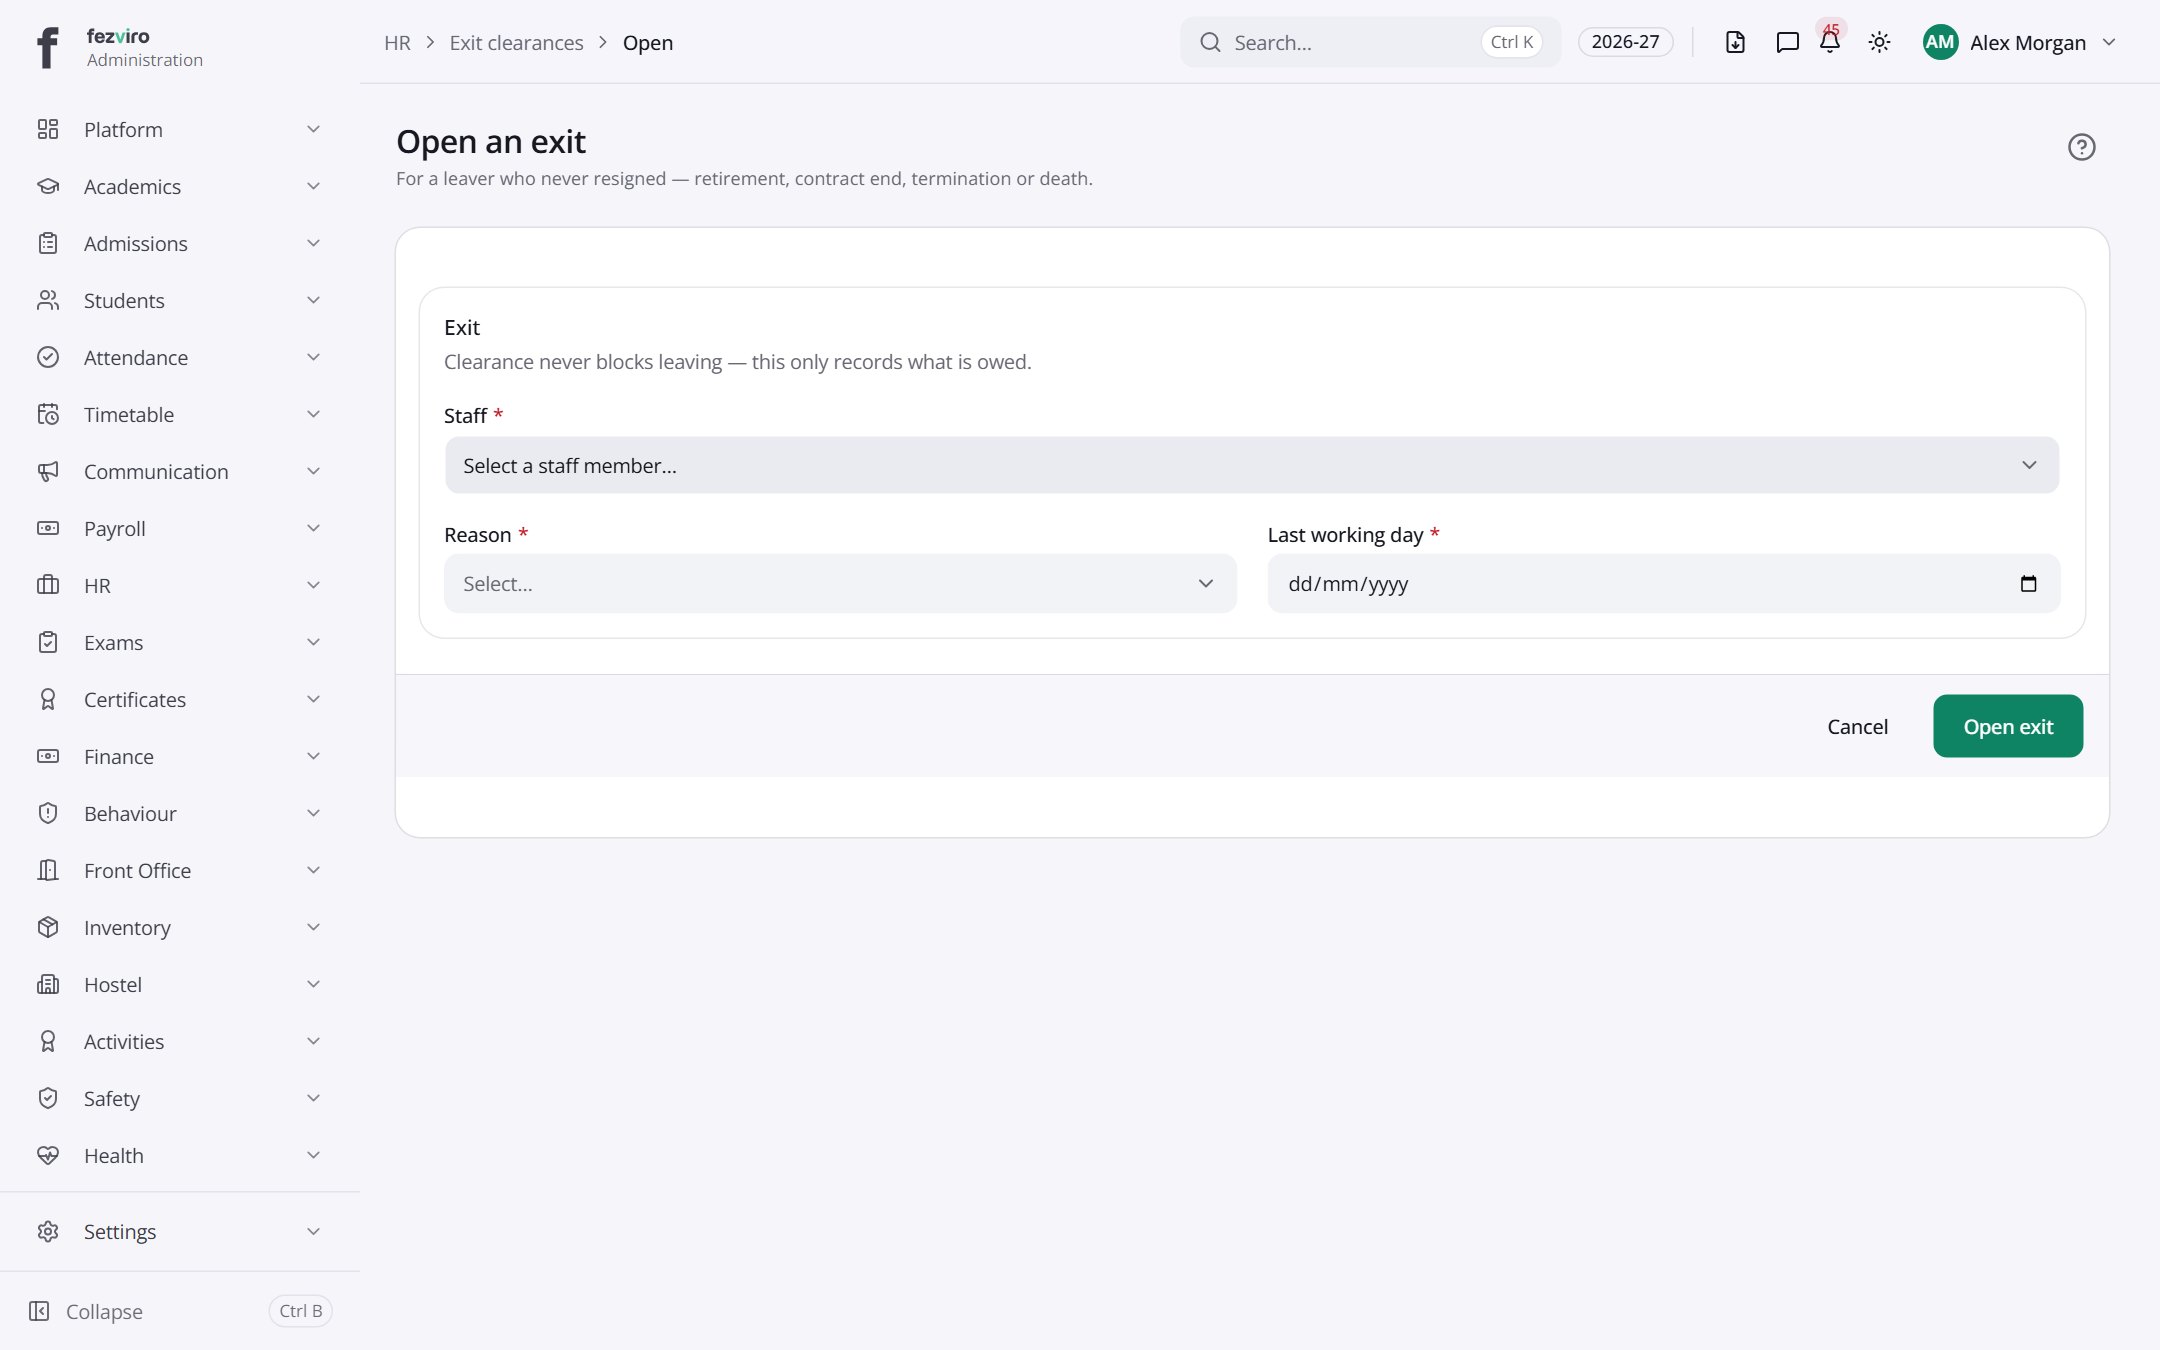Viewport: 2160px width, 1350px height.
Task: Open the chat messages icon
Action: (1787, 42)
